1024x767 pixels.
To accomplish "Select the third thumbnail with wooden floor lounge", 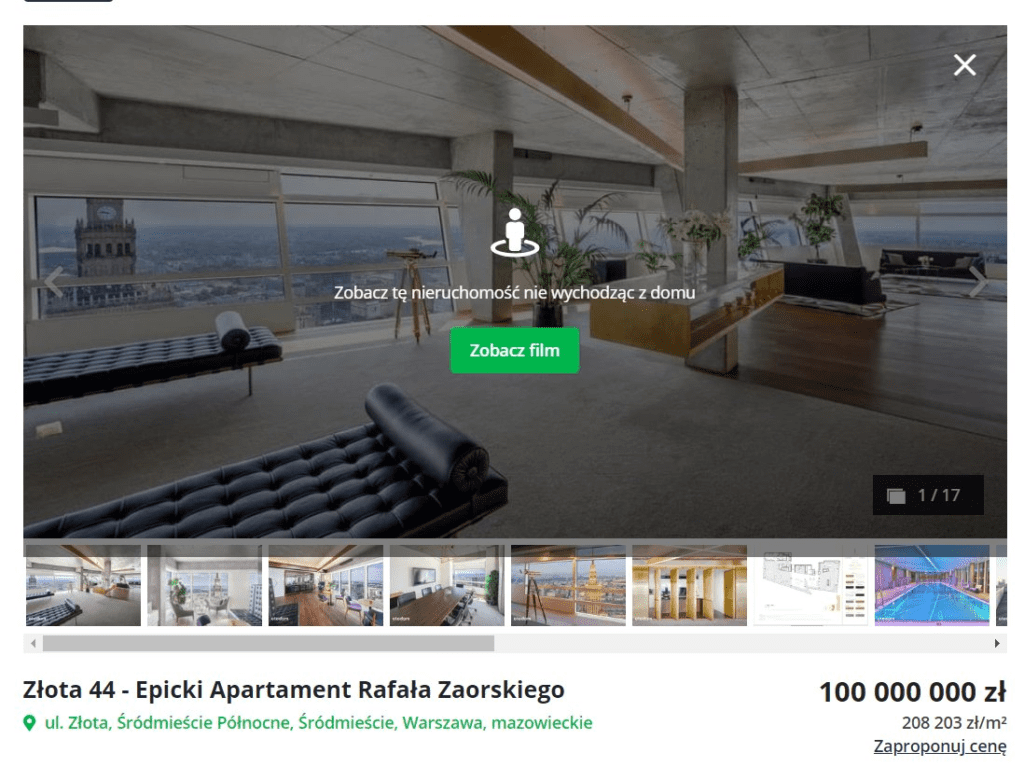I will [x=326, y=585].
